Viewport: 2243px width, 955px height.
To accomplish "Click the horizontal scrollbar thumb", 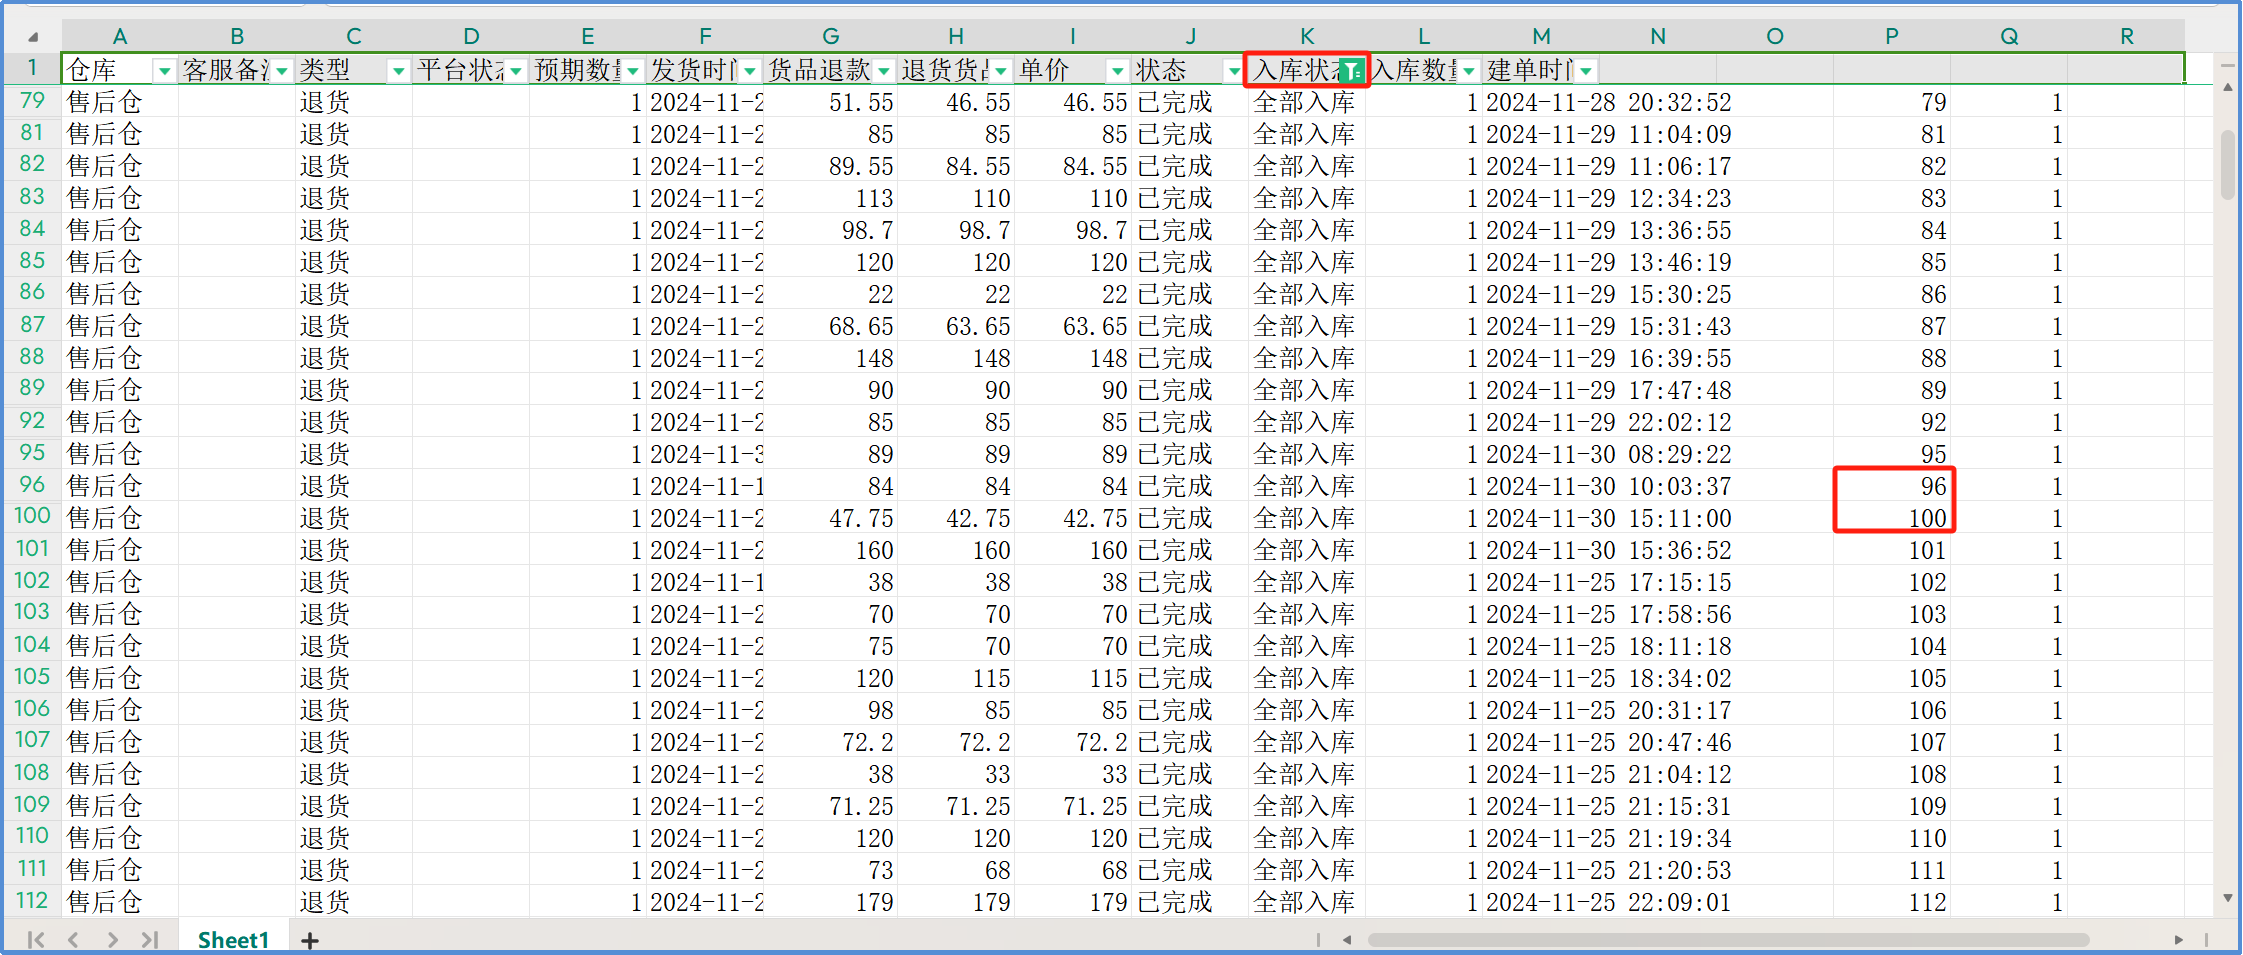I will click(x=1728, y=940).
